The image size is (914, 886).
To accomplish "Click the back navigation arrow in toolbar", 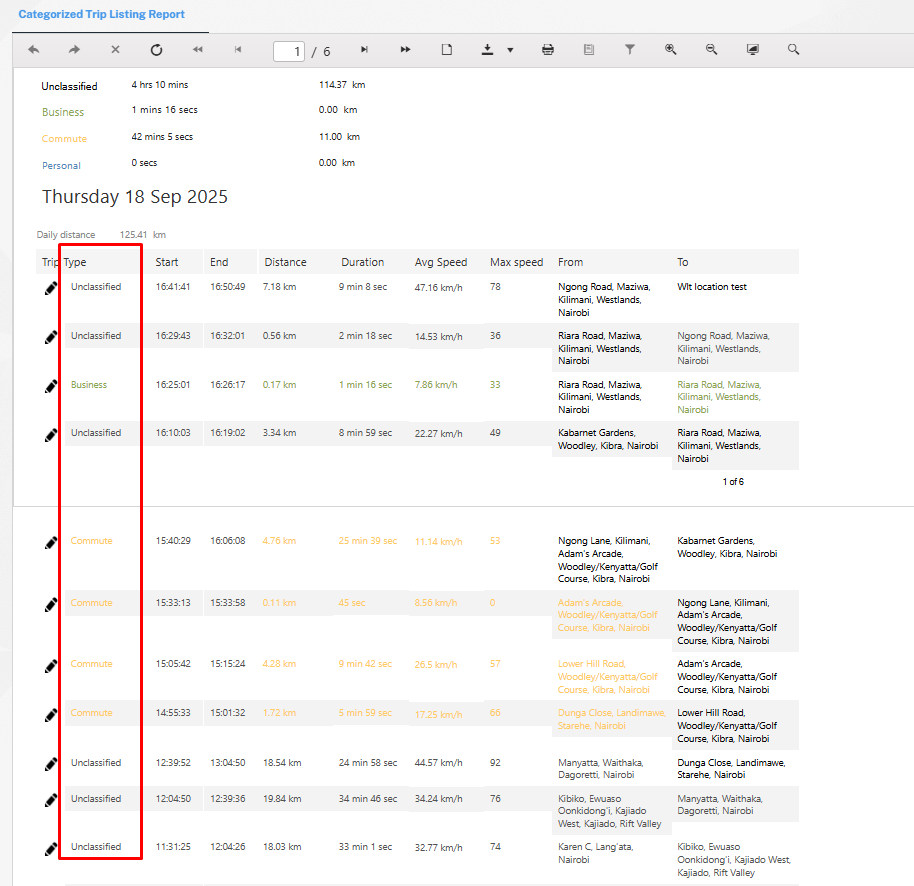I will pyautogui.click(x=34, y=50).
